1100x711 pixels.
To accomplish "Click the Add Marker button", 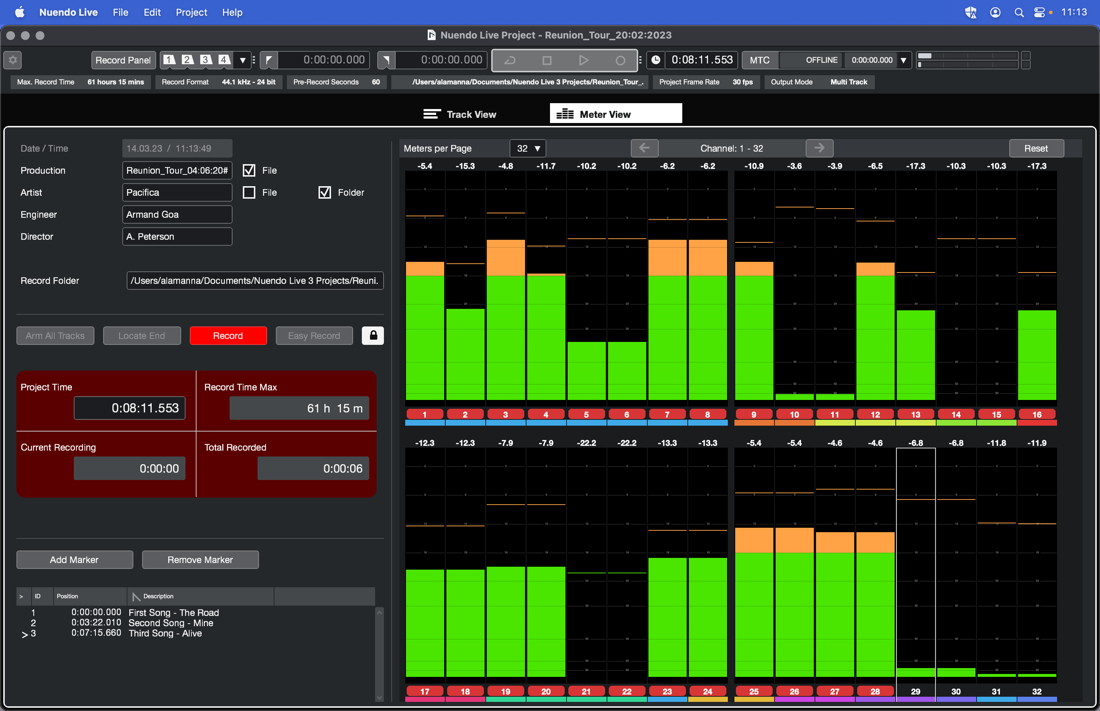I will (x=74, y=560).
